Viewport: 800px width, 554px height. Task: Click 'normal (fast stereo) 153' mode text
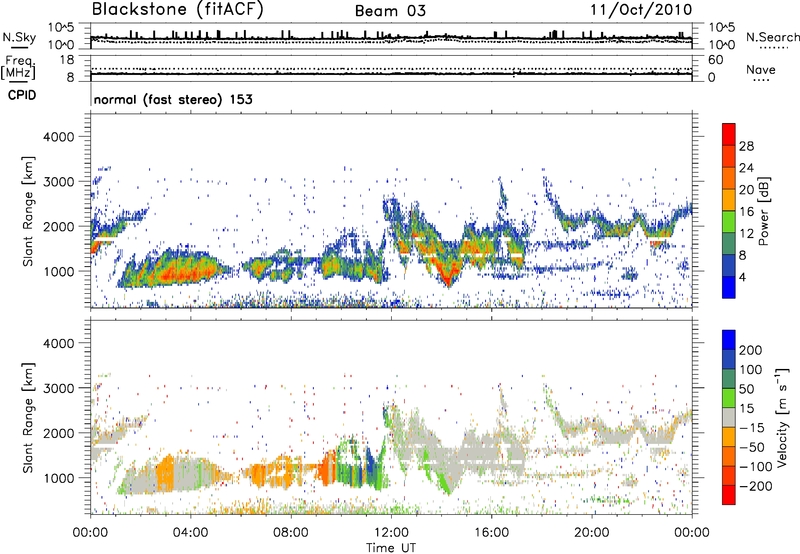(x=173, y=99)
